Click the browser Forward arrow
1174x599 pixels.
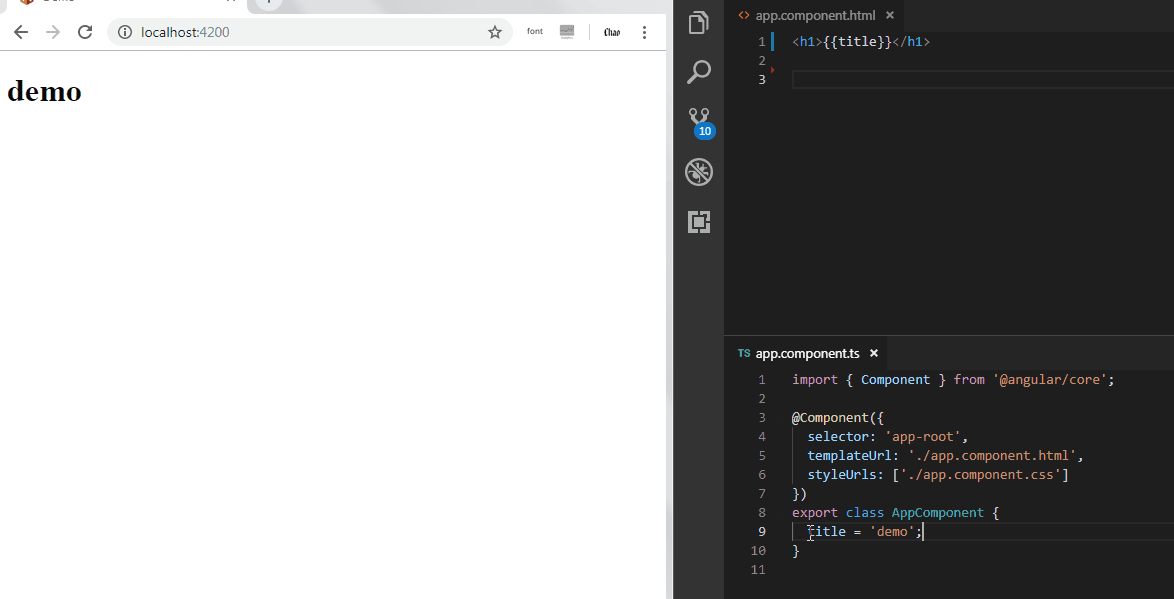pyautogui.click(x=53, y=32)
